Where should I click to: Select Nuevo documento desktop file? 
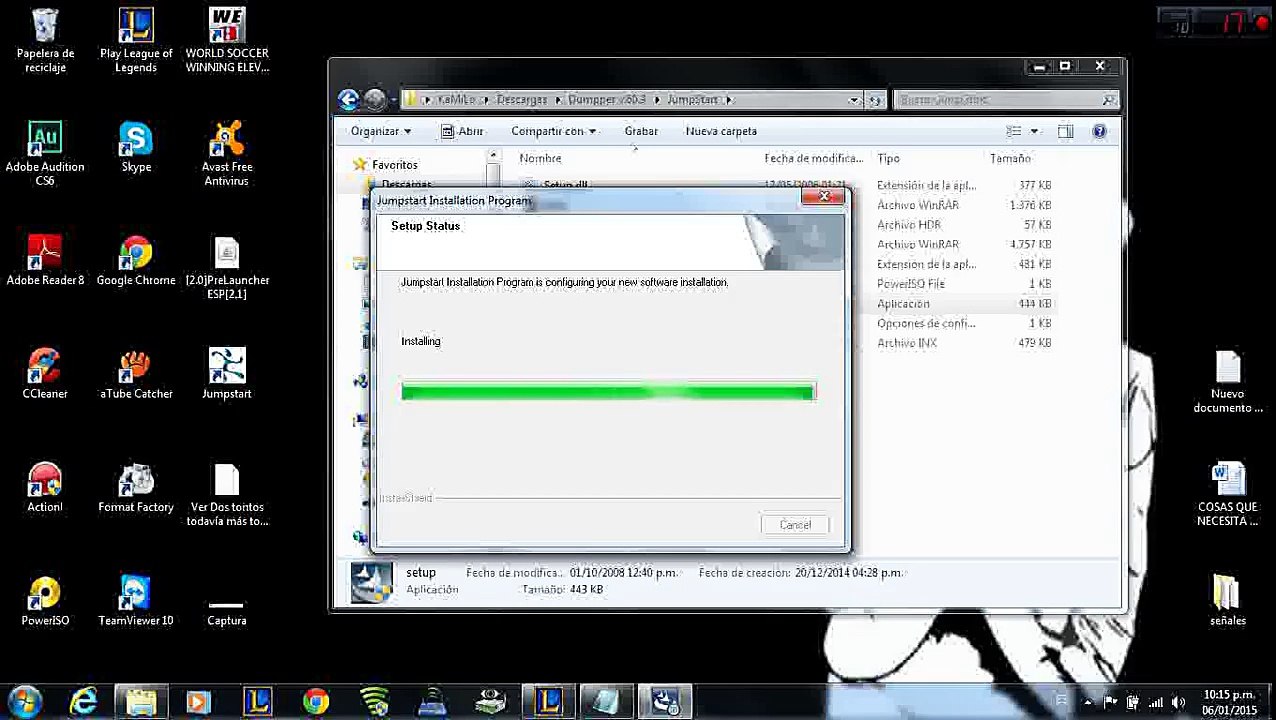click(x=1228, y=381)
